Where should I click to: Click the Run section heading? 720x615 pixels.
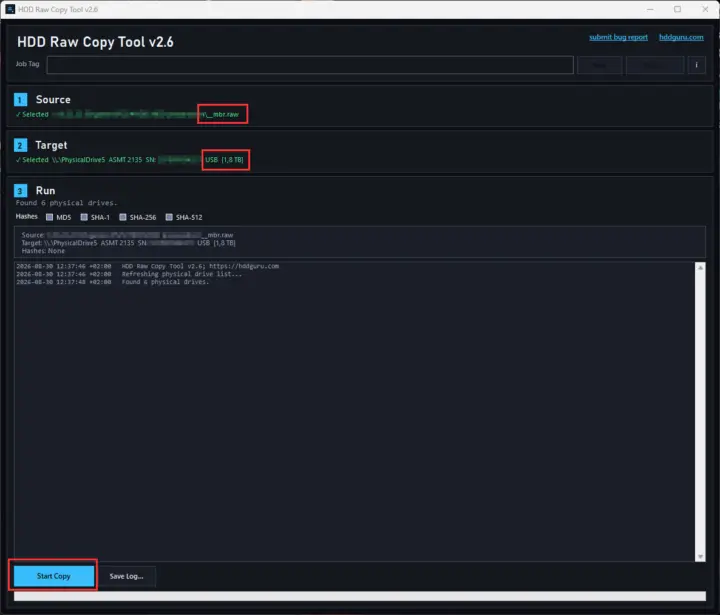(x=45, y=191)
